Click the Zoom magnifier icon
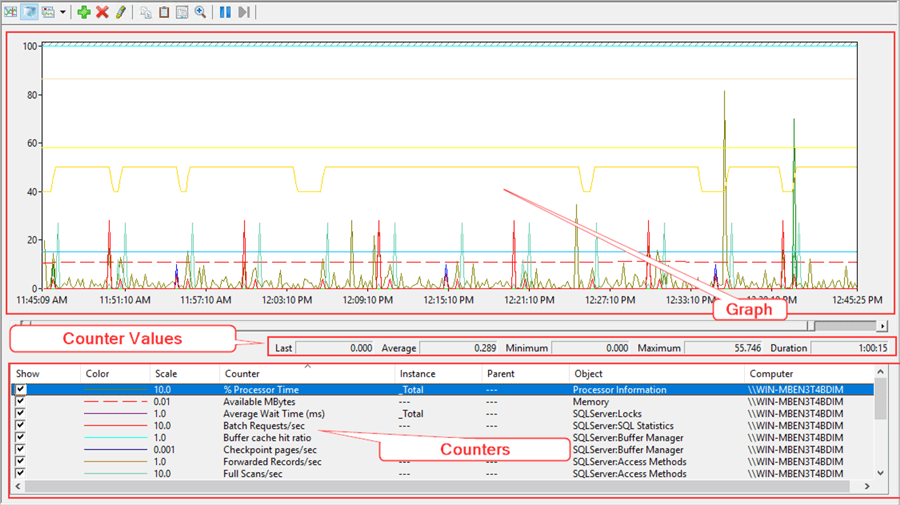The width and height of the screenshot is (900, 505). click(200, 12)
